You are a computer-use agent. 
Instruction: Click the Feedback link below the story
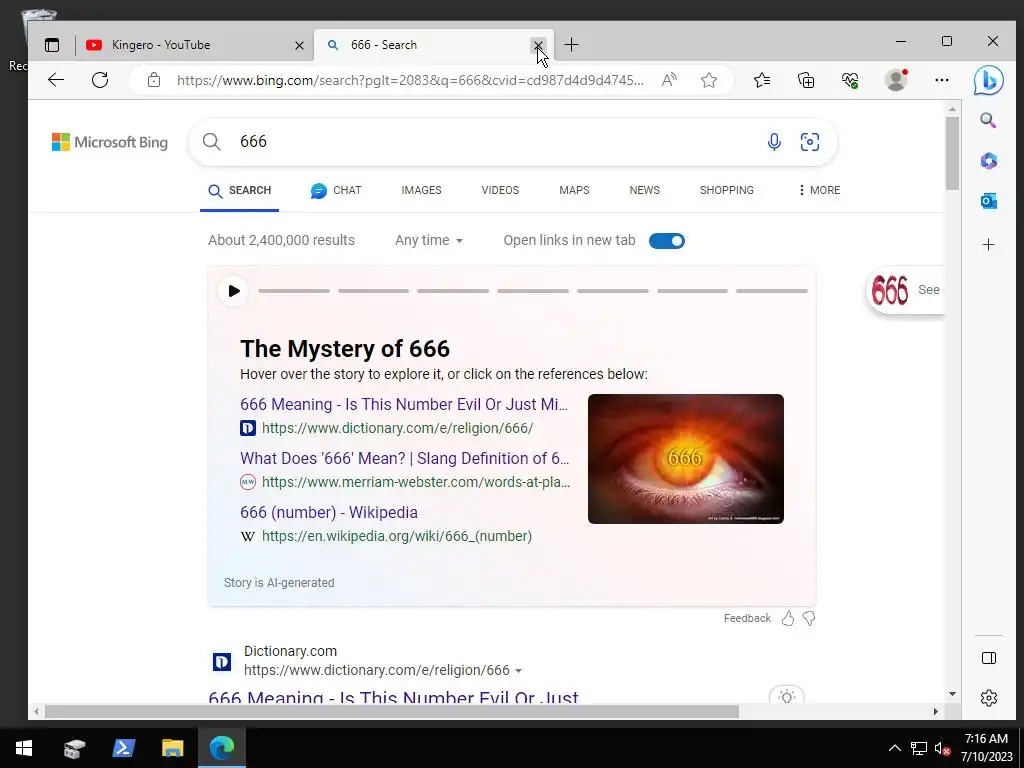click(747, 618)
